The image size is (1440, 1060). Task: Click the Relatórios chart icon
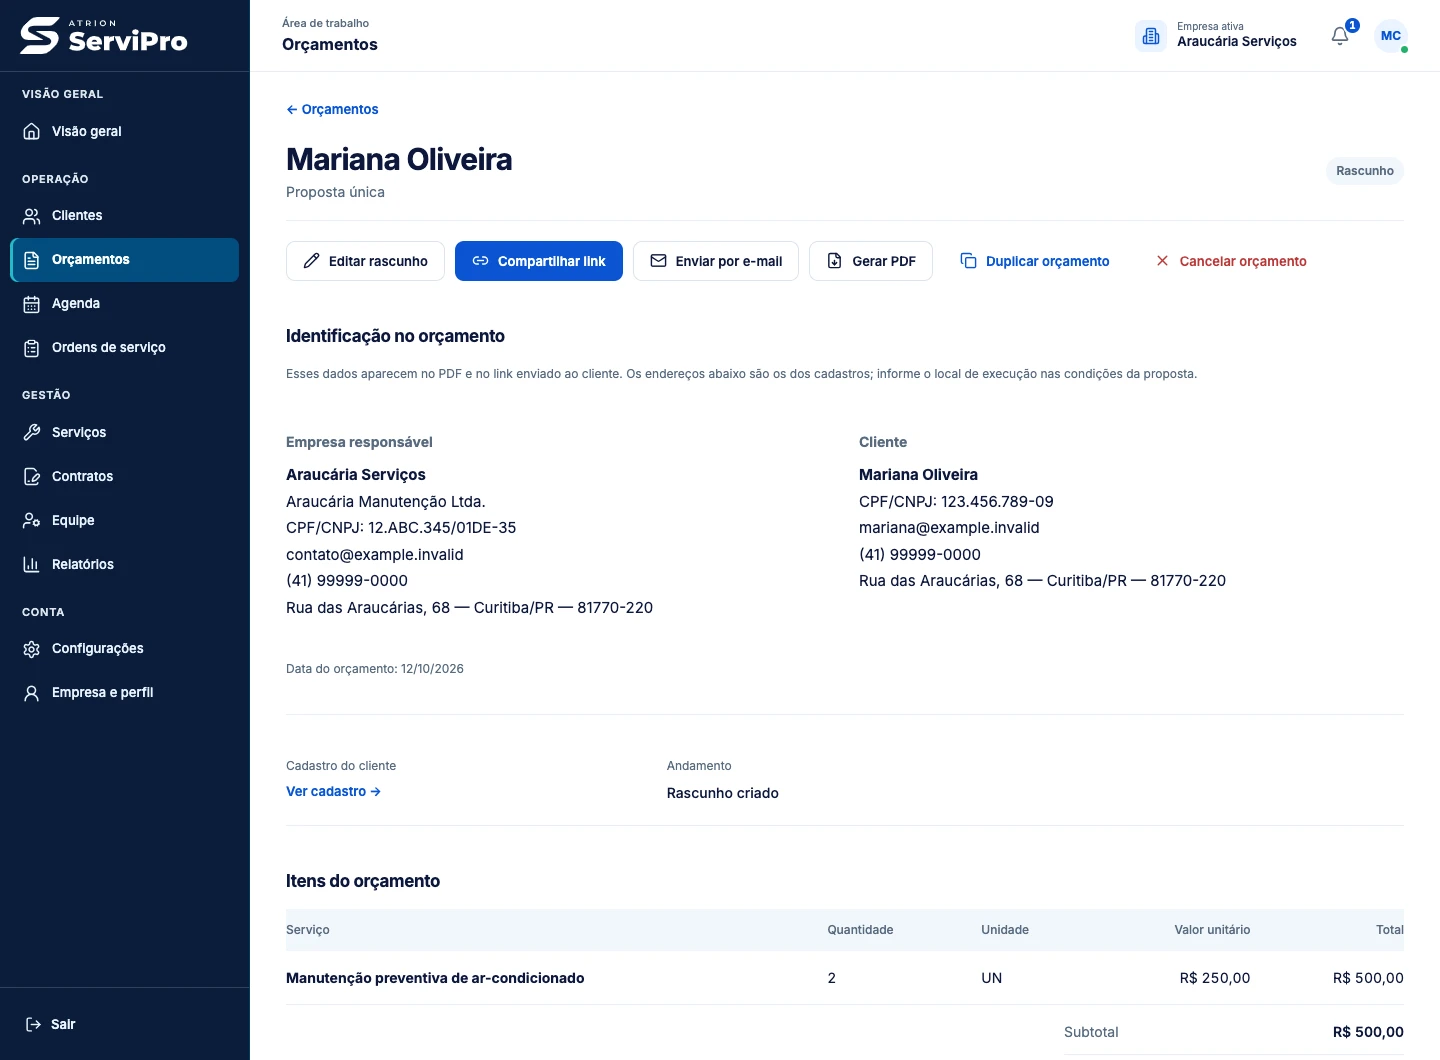point(32,565)
